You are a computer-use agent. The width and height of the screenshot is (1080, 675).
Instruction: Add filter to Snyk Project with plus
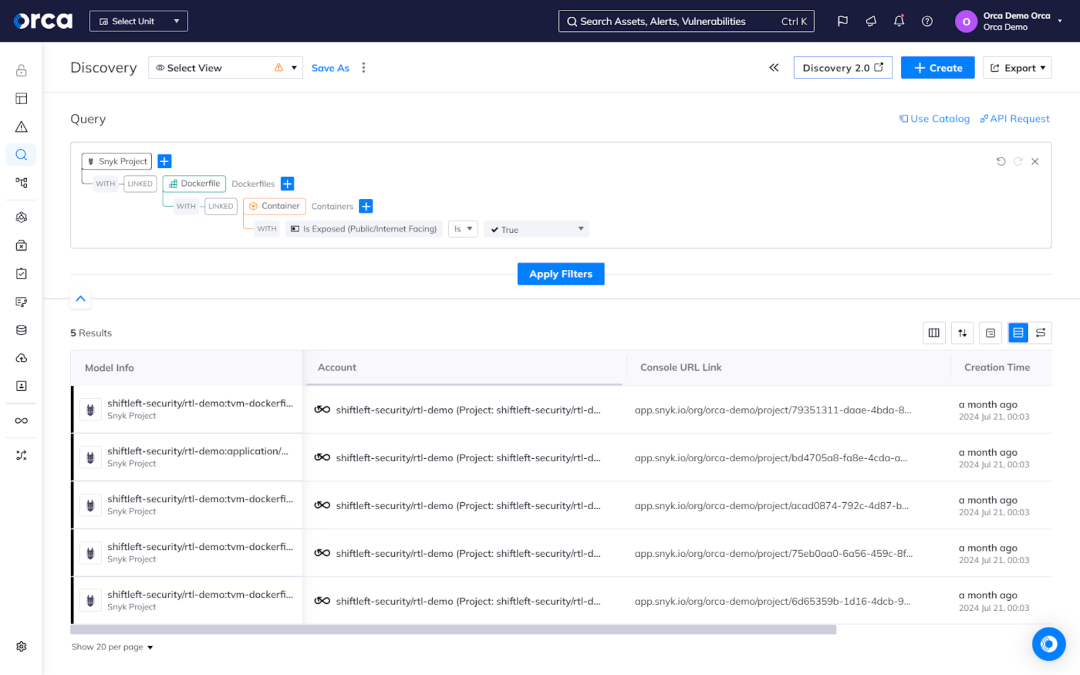(x=165, y=161)
